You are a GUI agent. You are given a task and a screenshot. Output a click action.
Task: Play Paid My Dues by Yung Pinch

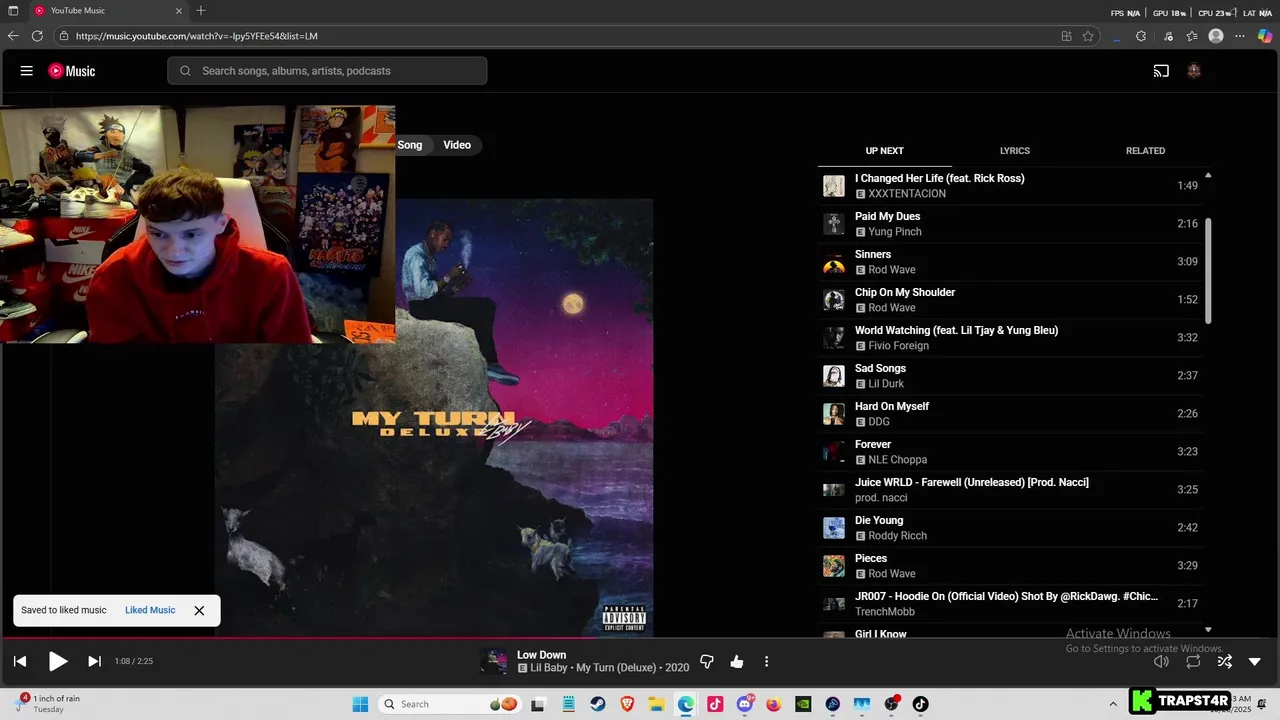click(x=1010, y=224)
